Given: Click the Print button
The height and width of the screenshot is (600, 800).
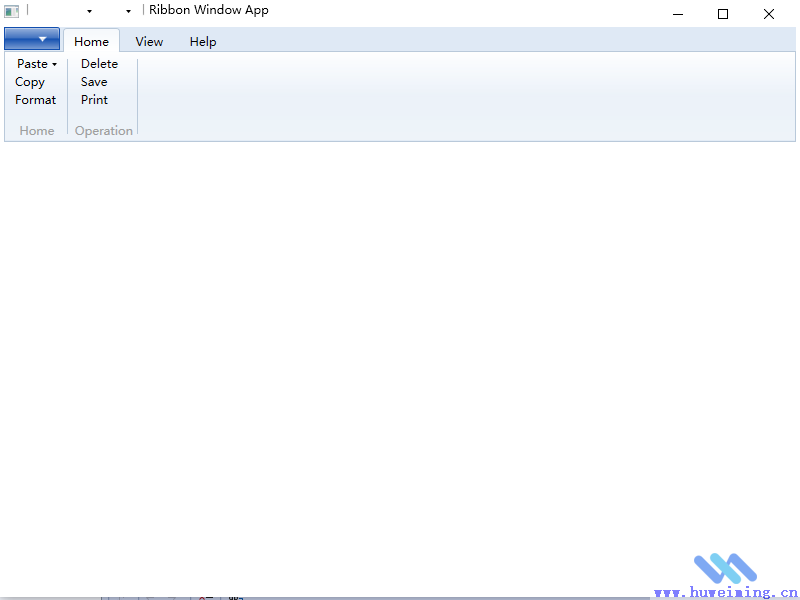Looking at the screenshot, I should [x=94, y=99].
